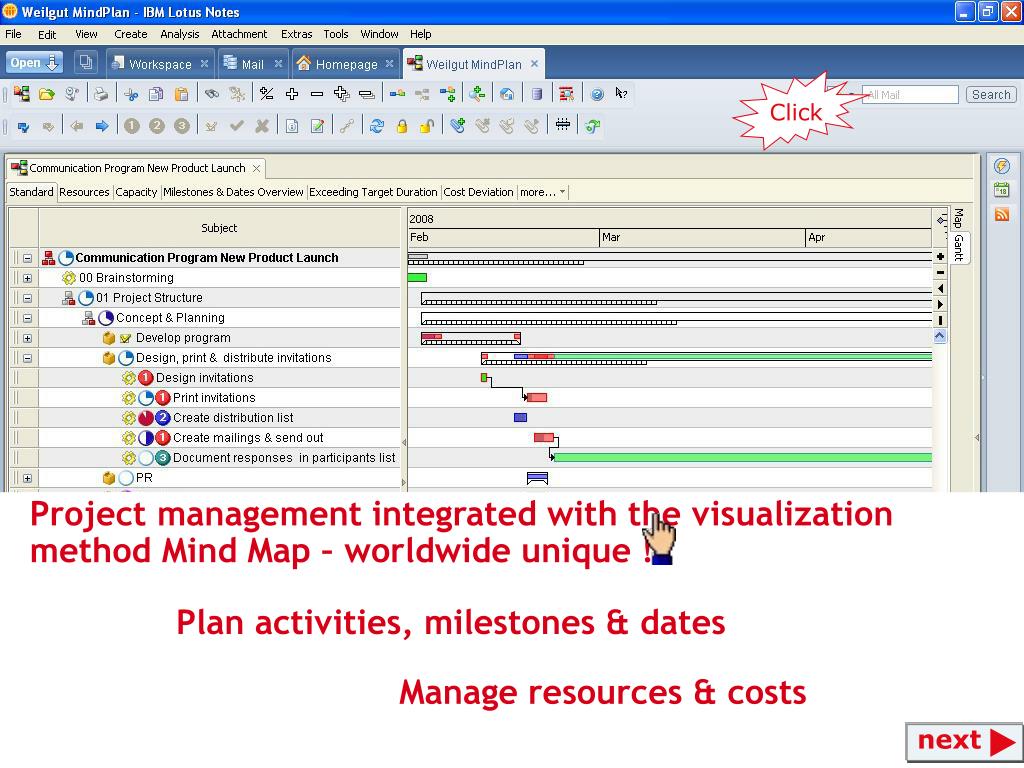Image resolution: width=1024 pixels, height=768 pixels.
Task: Click the plus/minus toggle toolbar icon
Action: point(266,94)
